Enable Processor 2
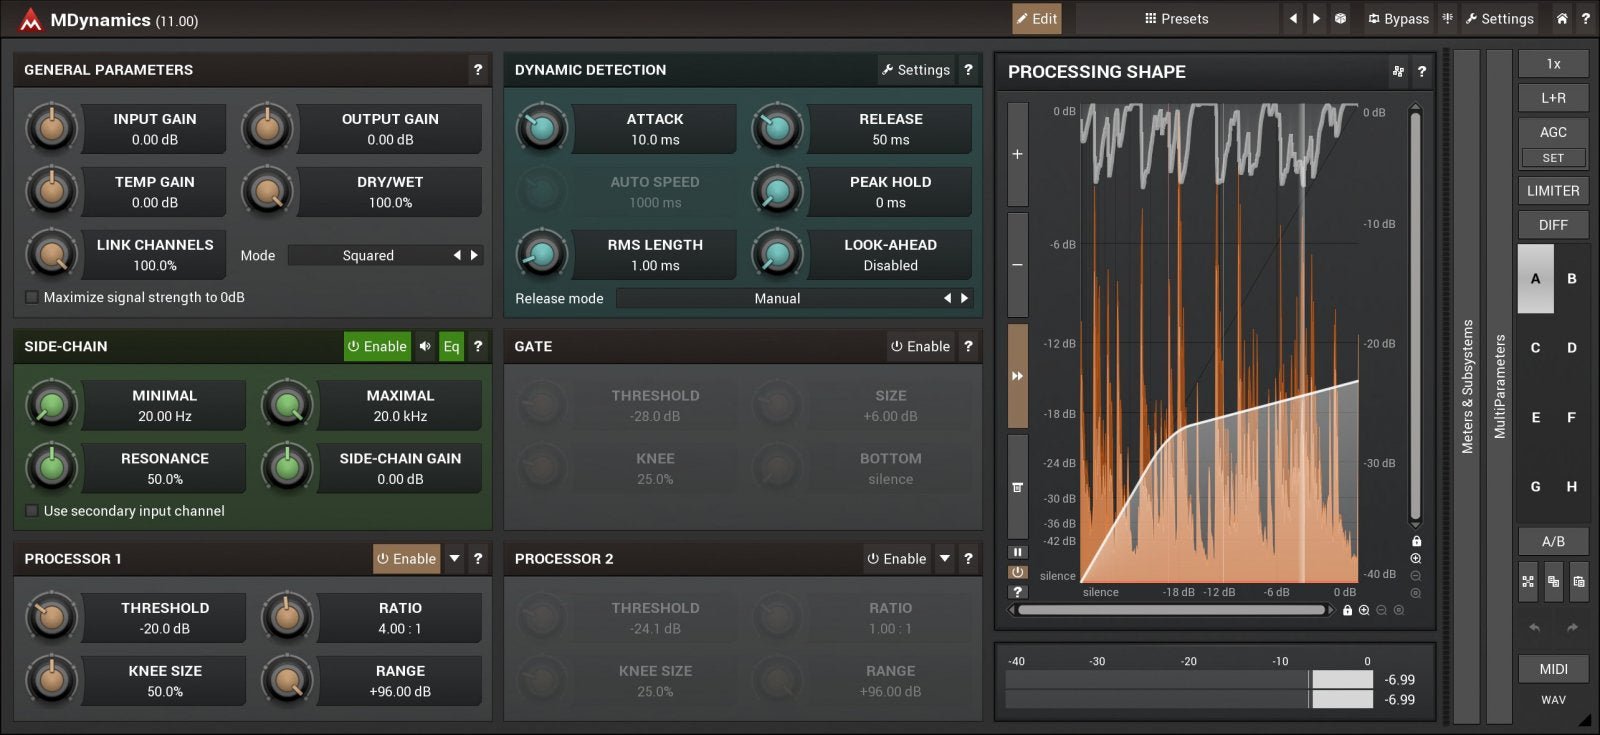The height and width of the screenshot is (735, 1600). coord(896,559)
